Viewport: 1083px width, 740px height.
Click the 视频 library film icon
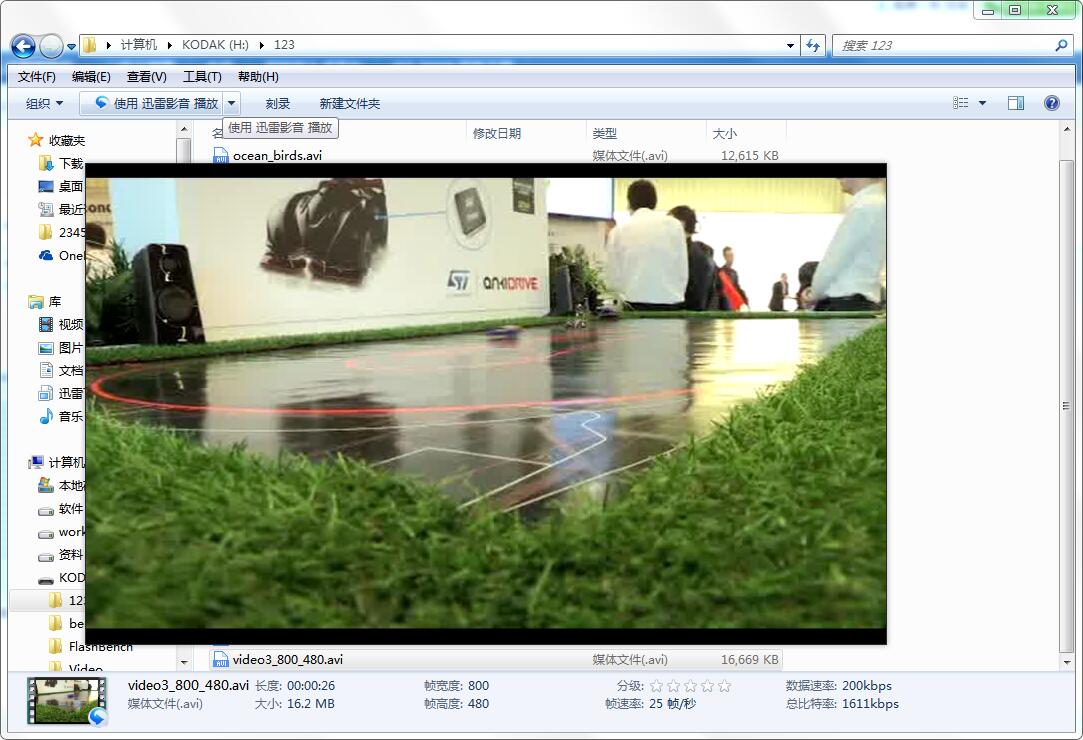pos(46,324)
